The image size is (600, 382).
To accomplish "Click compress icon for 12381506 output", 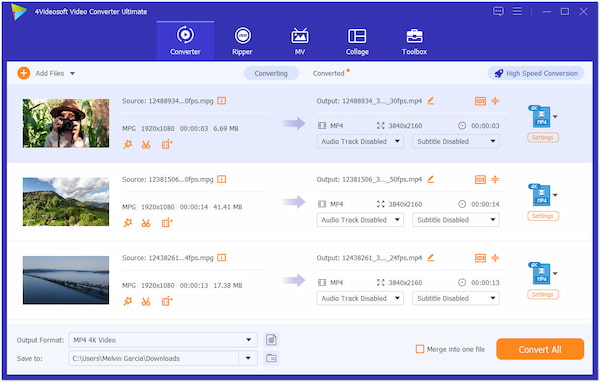I will coord(495,179).
